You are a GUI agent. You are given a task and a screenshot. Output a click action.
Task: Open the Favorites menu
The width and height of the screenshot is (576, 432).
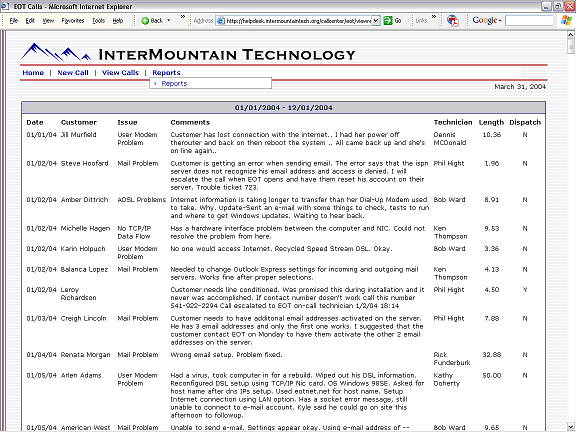(73, 21)
